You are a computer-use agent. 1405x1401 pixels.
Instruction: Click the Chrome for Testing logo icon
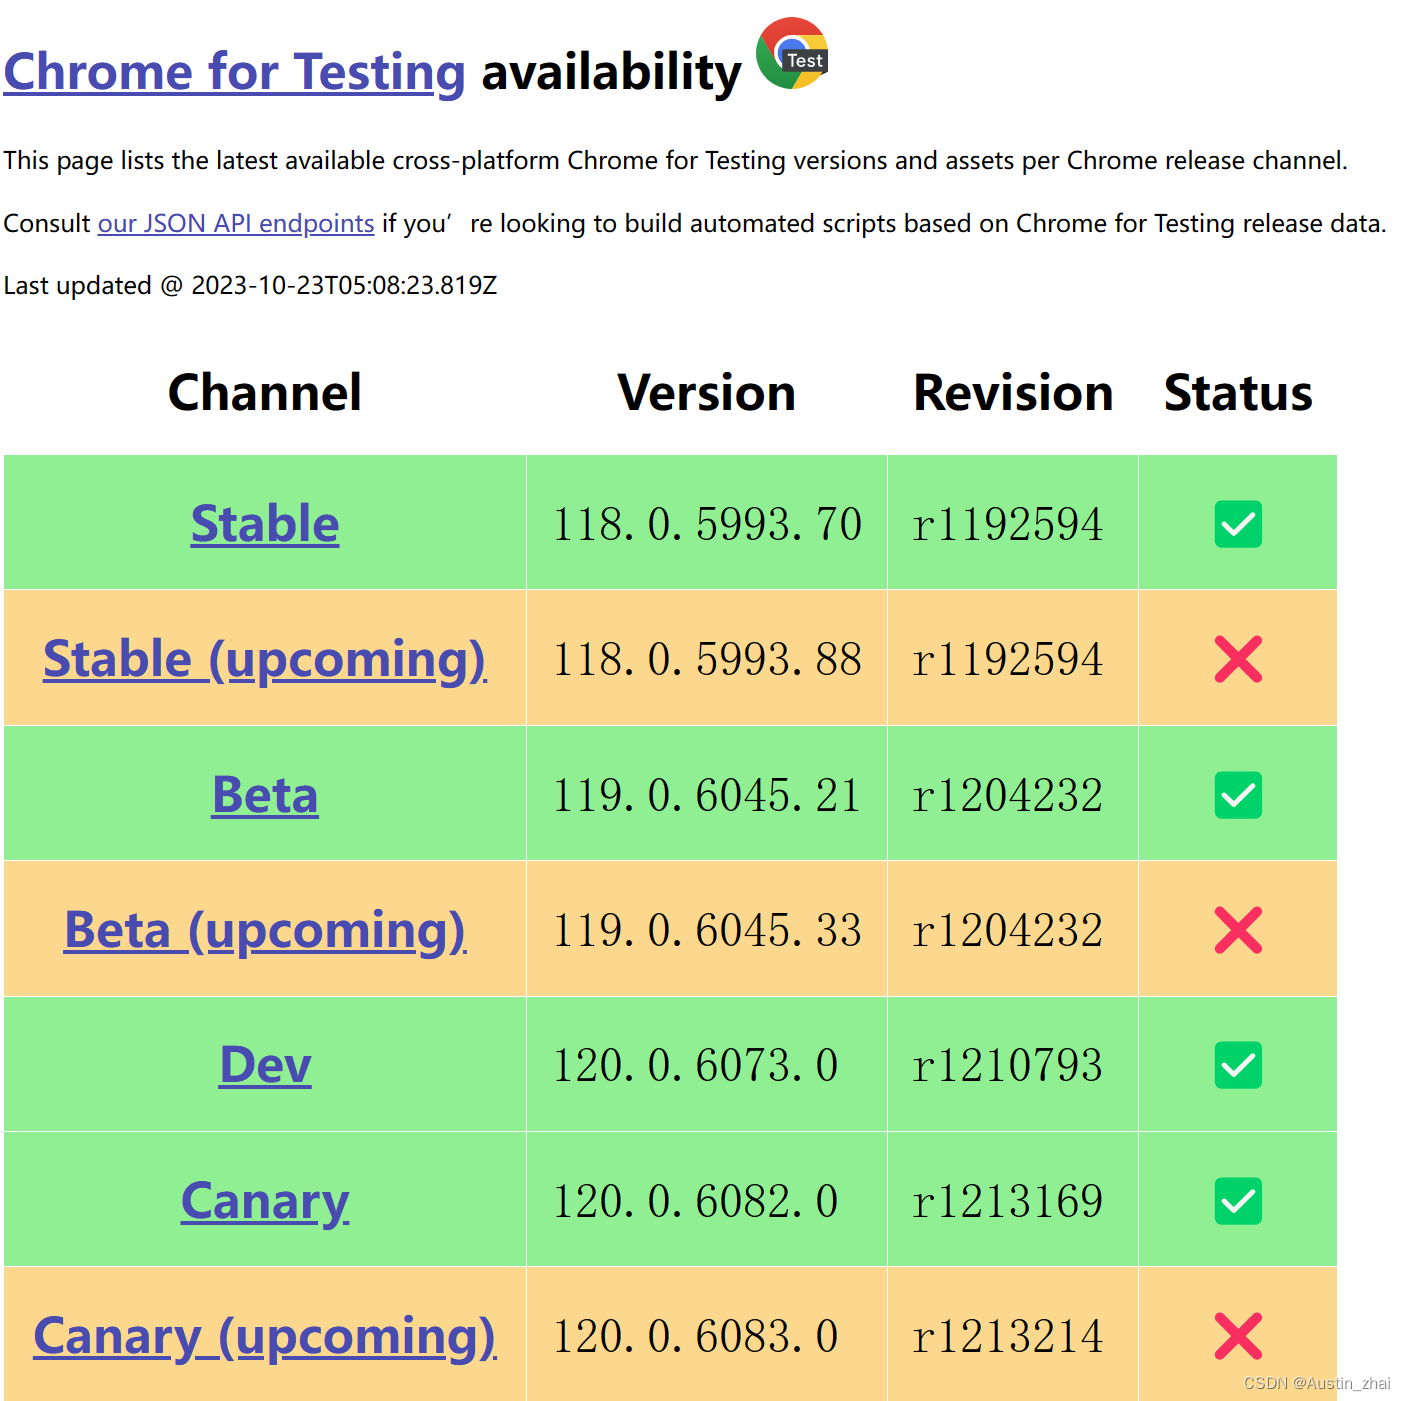[x=792, y=53]
